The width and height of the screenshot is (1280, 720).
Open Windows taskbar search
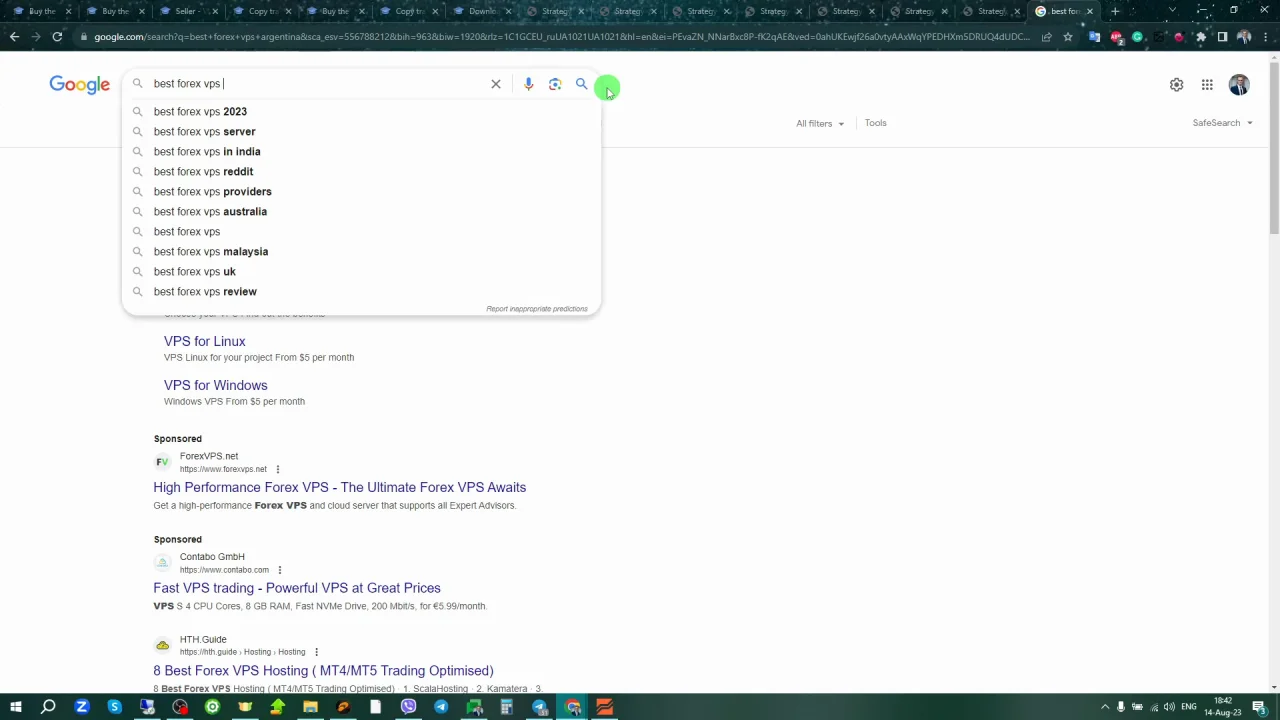tap(48, 707)
